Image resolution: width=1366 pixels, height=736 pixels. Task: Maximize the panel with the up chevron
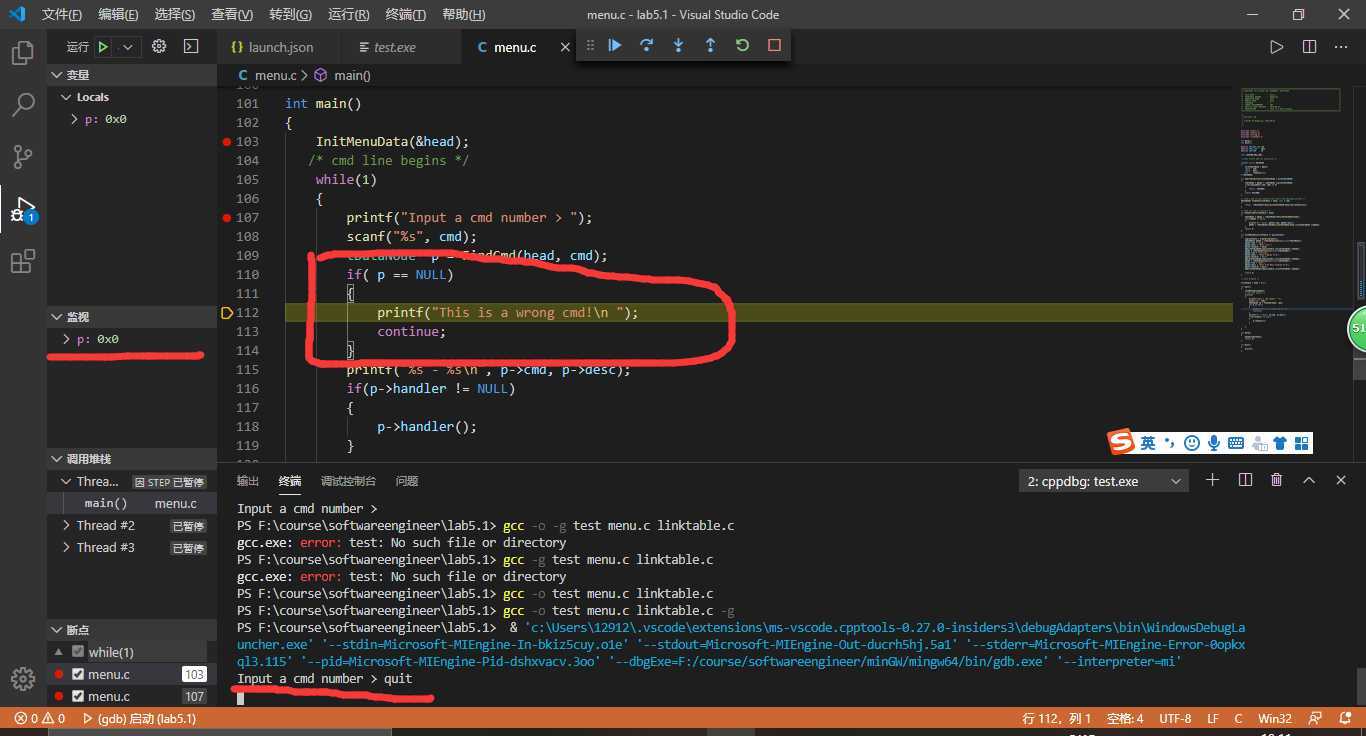(1309, 480)
